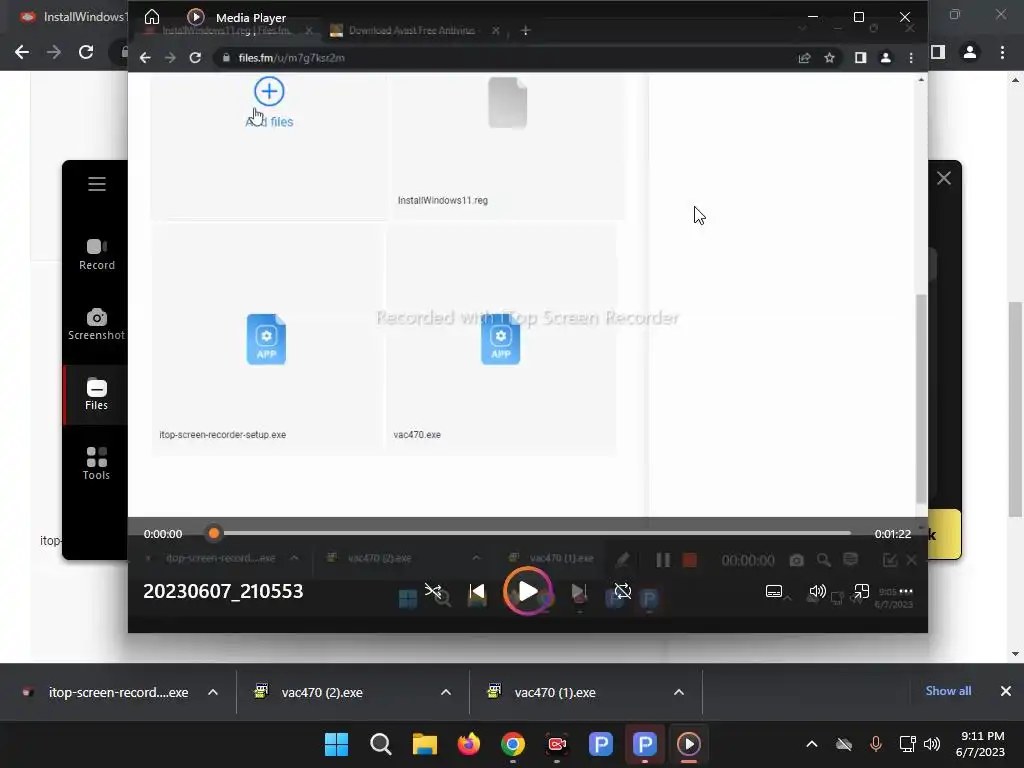Viewport: 1024px width, 768px height.
Task: Open the Screenshot section in iTop recorder
Action: (97, 325)
